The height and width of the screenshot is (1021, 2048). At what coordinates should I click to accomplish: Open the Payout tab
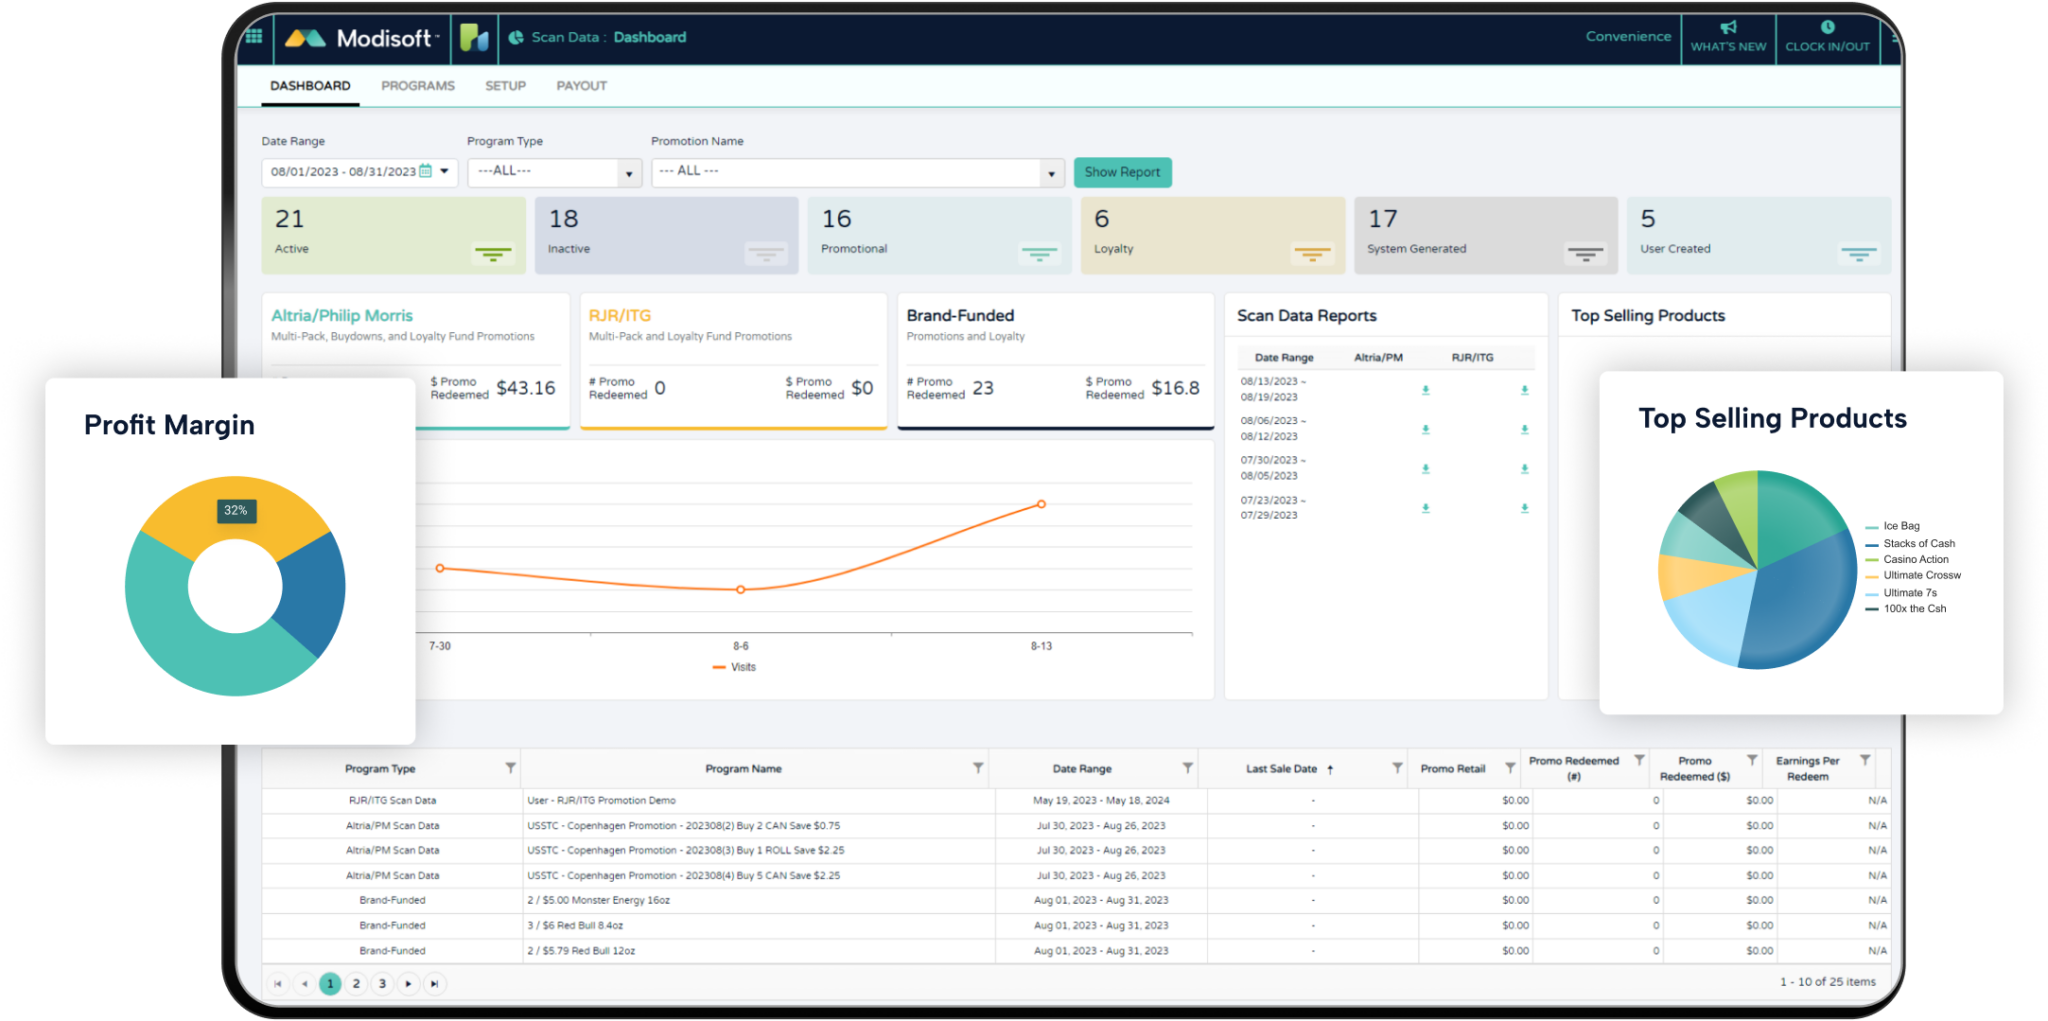581,86
